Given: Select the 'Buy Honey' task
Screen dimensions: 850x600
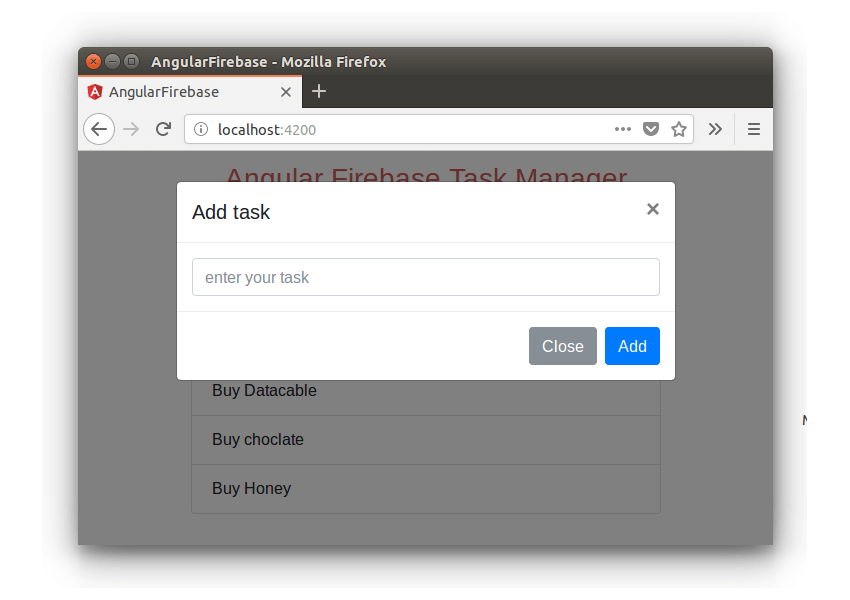Looking at the screenshot, I should 426,488.
